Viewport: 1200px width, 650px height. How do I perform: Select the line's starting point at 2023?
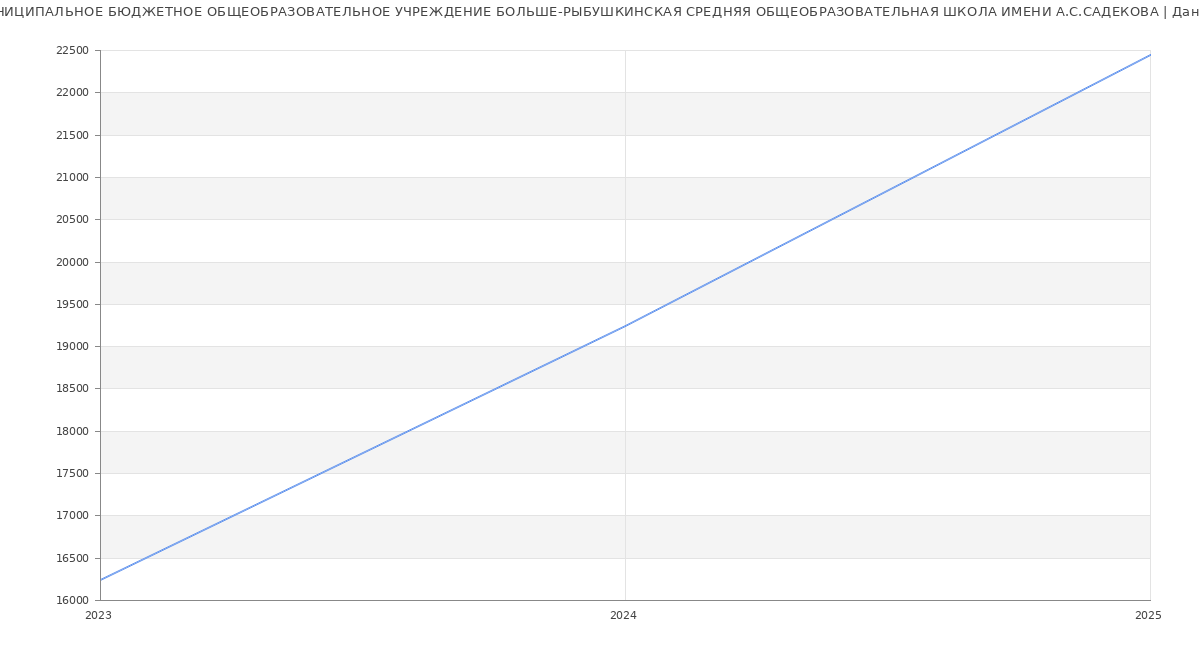tap(101, 580)
